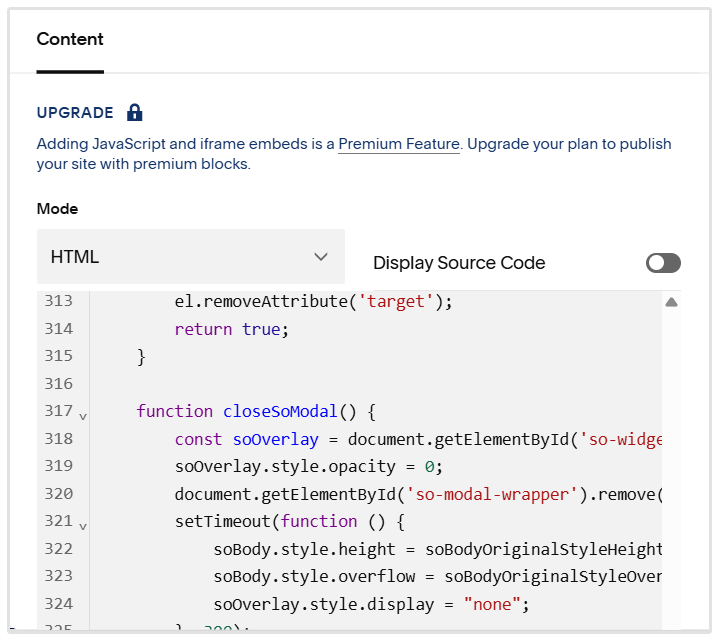The image size is (719, 641).
Task: Switch to the Content tab
Action: [x=70, y=39]
